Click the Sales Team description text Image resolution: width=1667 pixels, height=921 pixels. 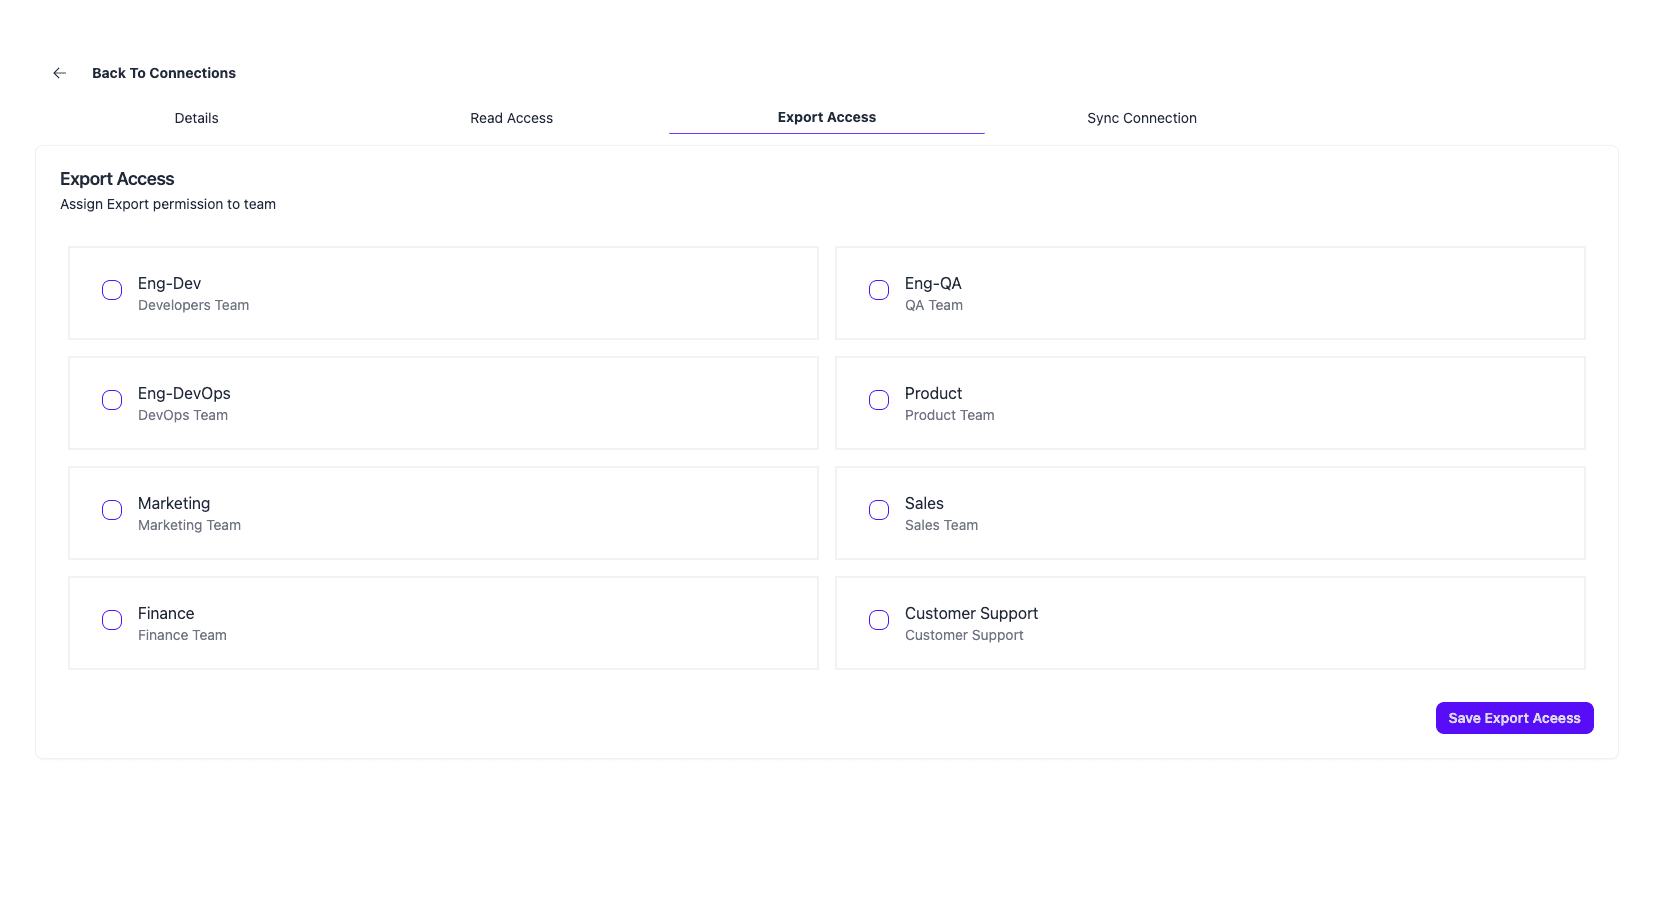coord(941,526)
